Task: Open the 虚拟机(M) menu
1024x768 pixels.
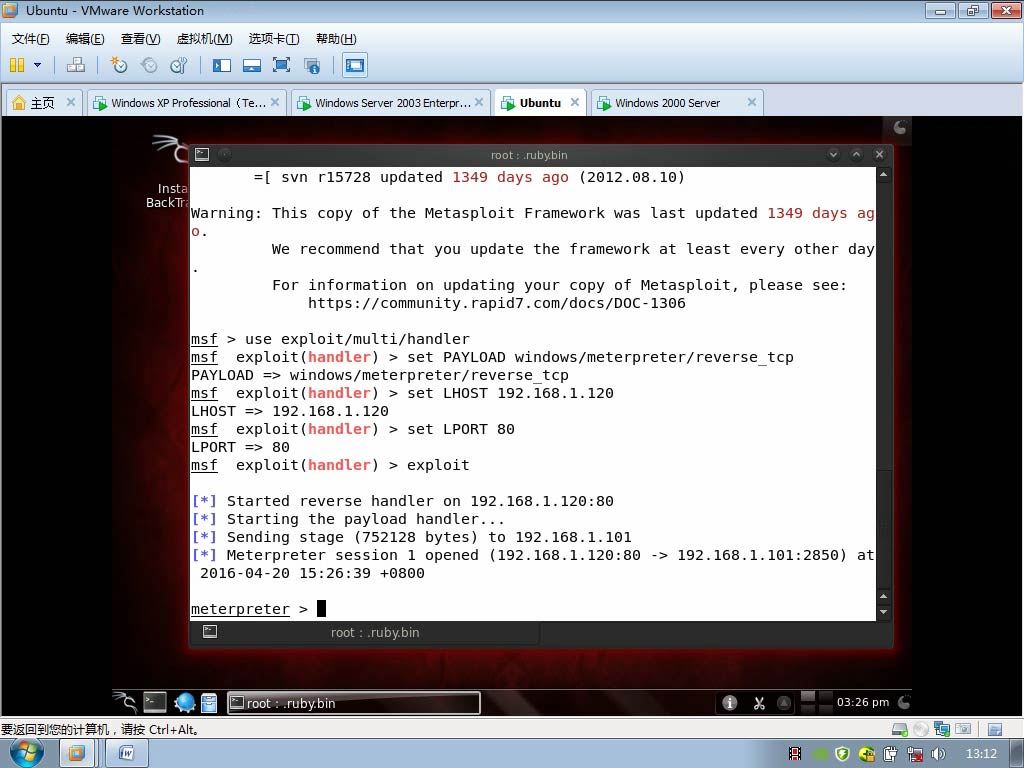Action: coord(204,39)
